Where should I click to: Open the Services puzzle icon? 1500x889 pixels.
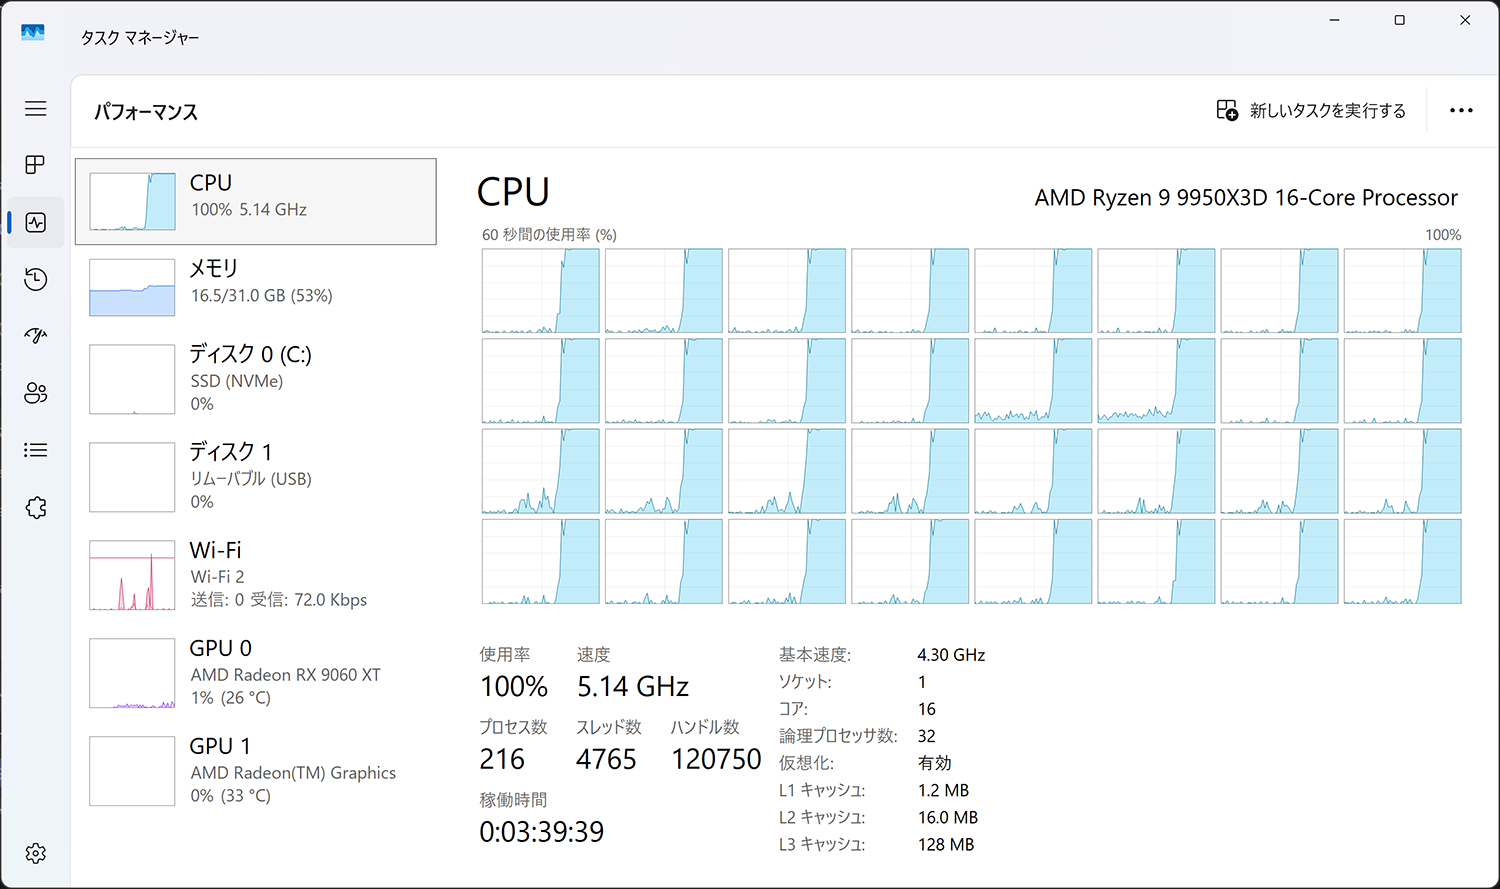(x=36, y=508)
